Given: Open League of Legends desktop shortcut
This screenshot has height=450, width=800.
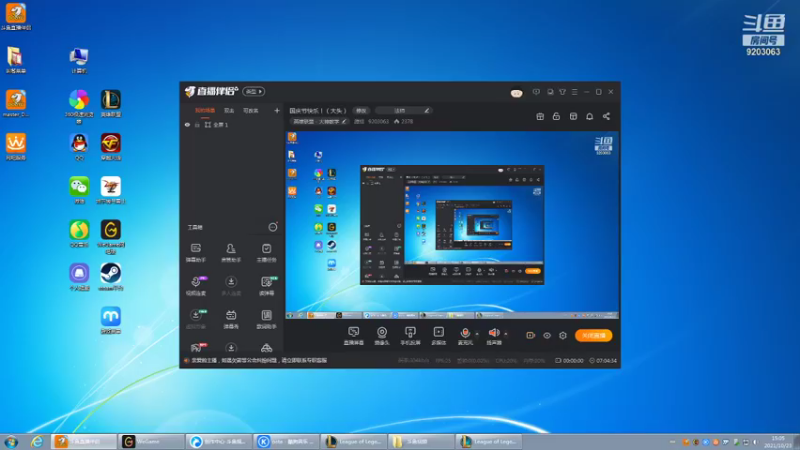Looking at the screenshot, I should point(111,103).
